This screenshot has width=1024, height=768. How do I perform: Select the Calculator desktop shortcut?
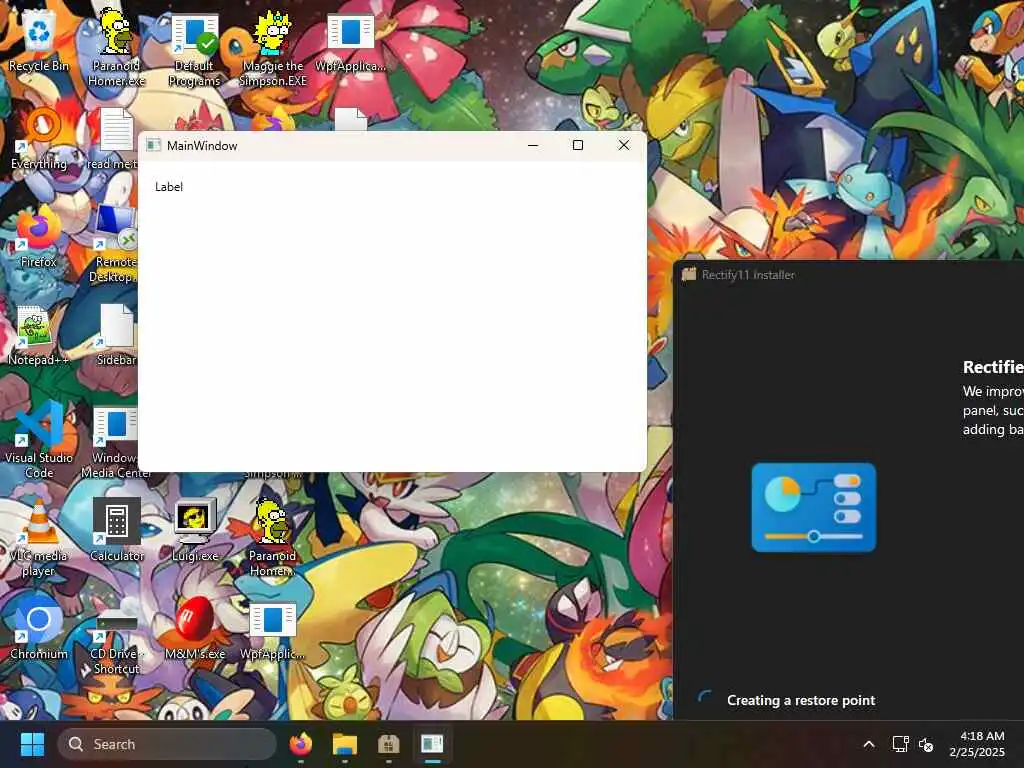click(116, 530)
